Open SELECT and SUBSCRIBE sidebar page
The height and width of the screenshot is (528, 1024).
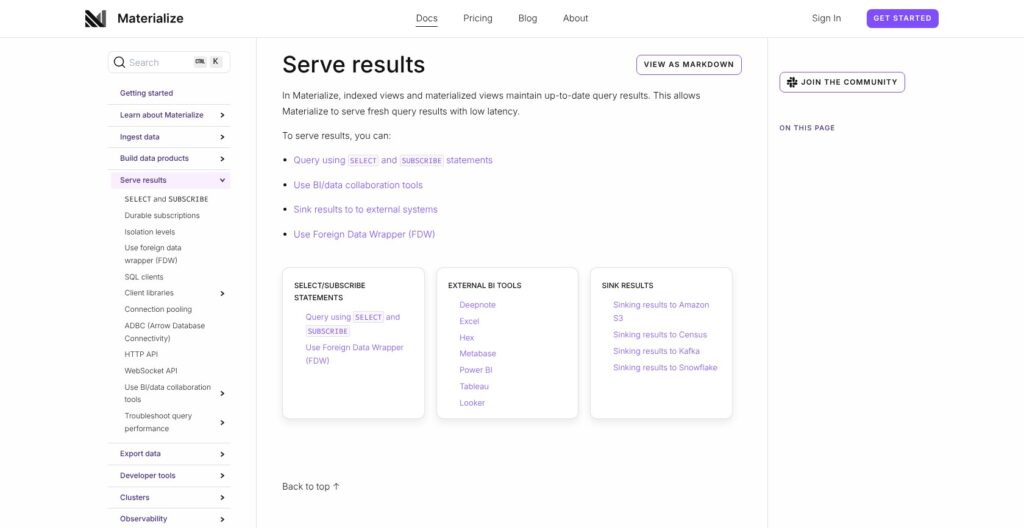click(167, 199)
